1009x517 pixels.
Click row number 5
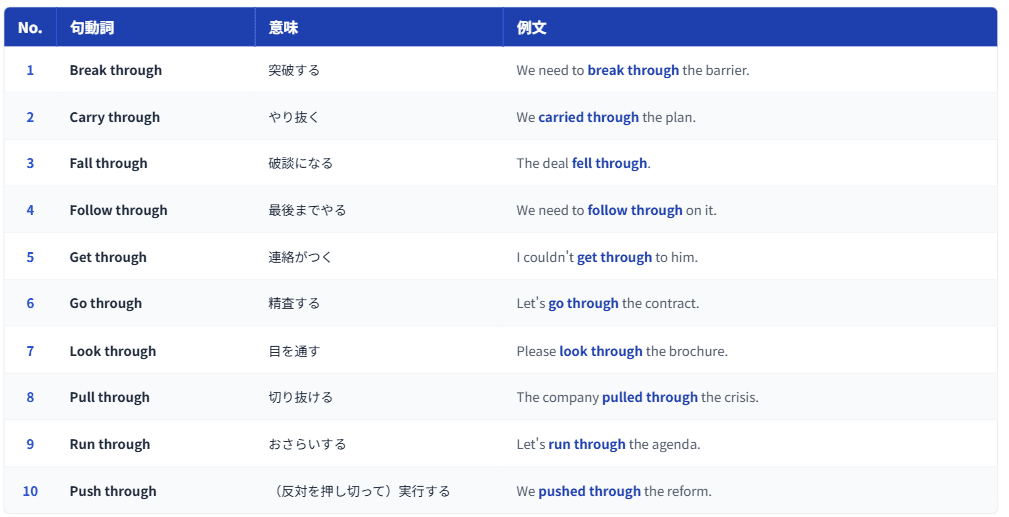click(x=30, y=258)
